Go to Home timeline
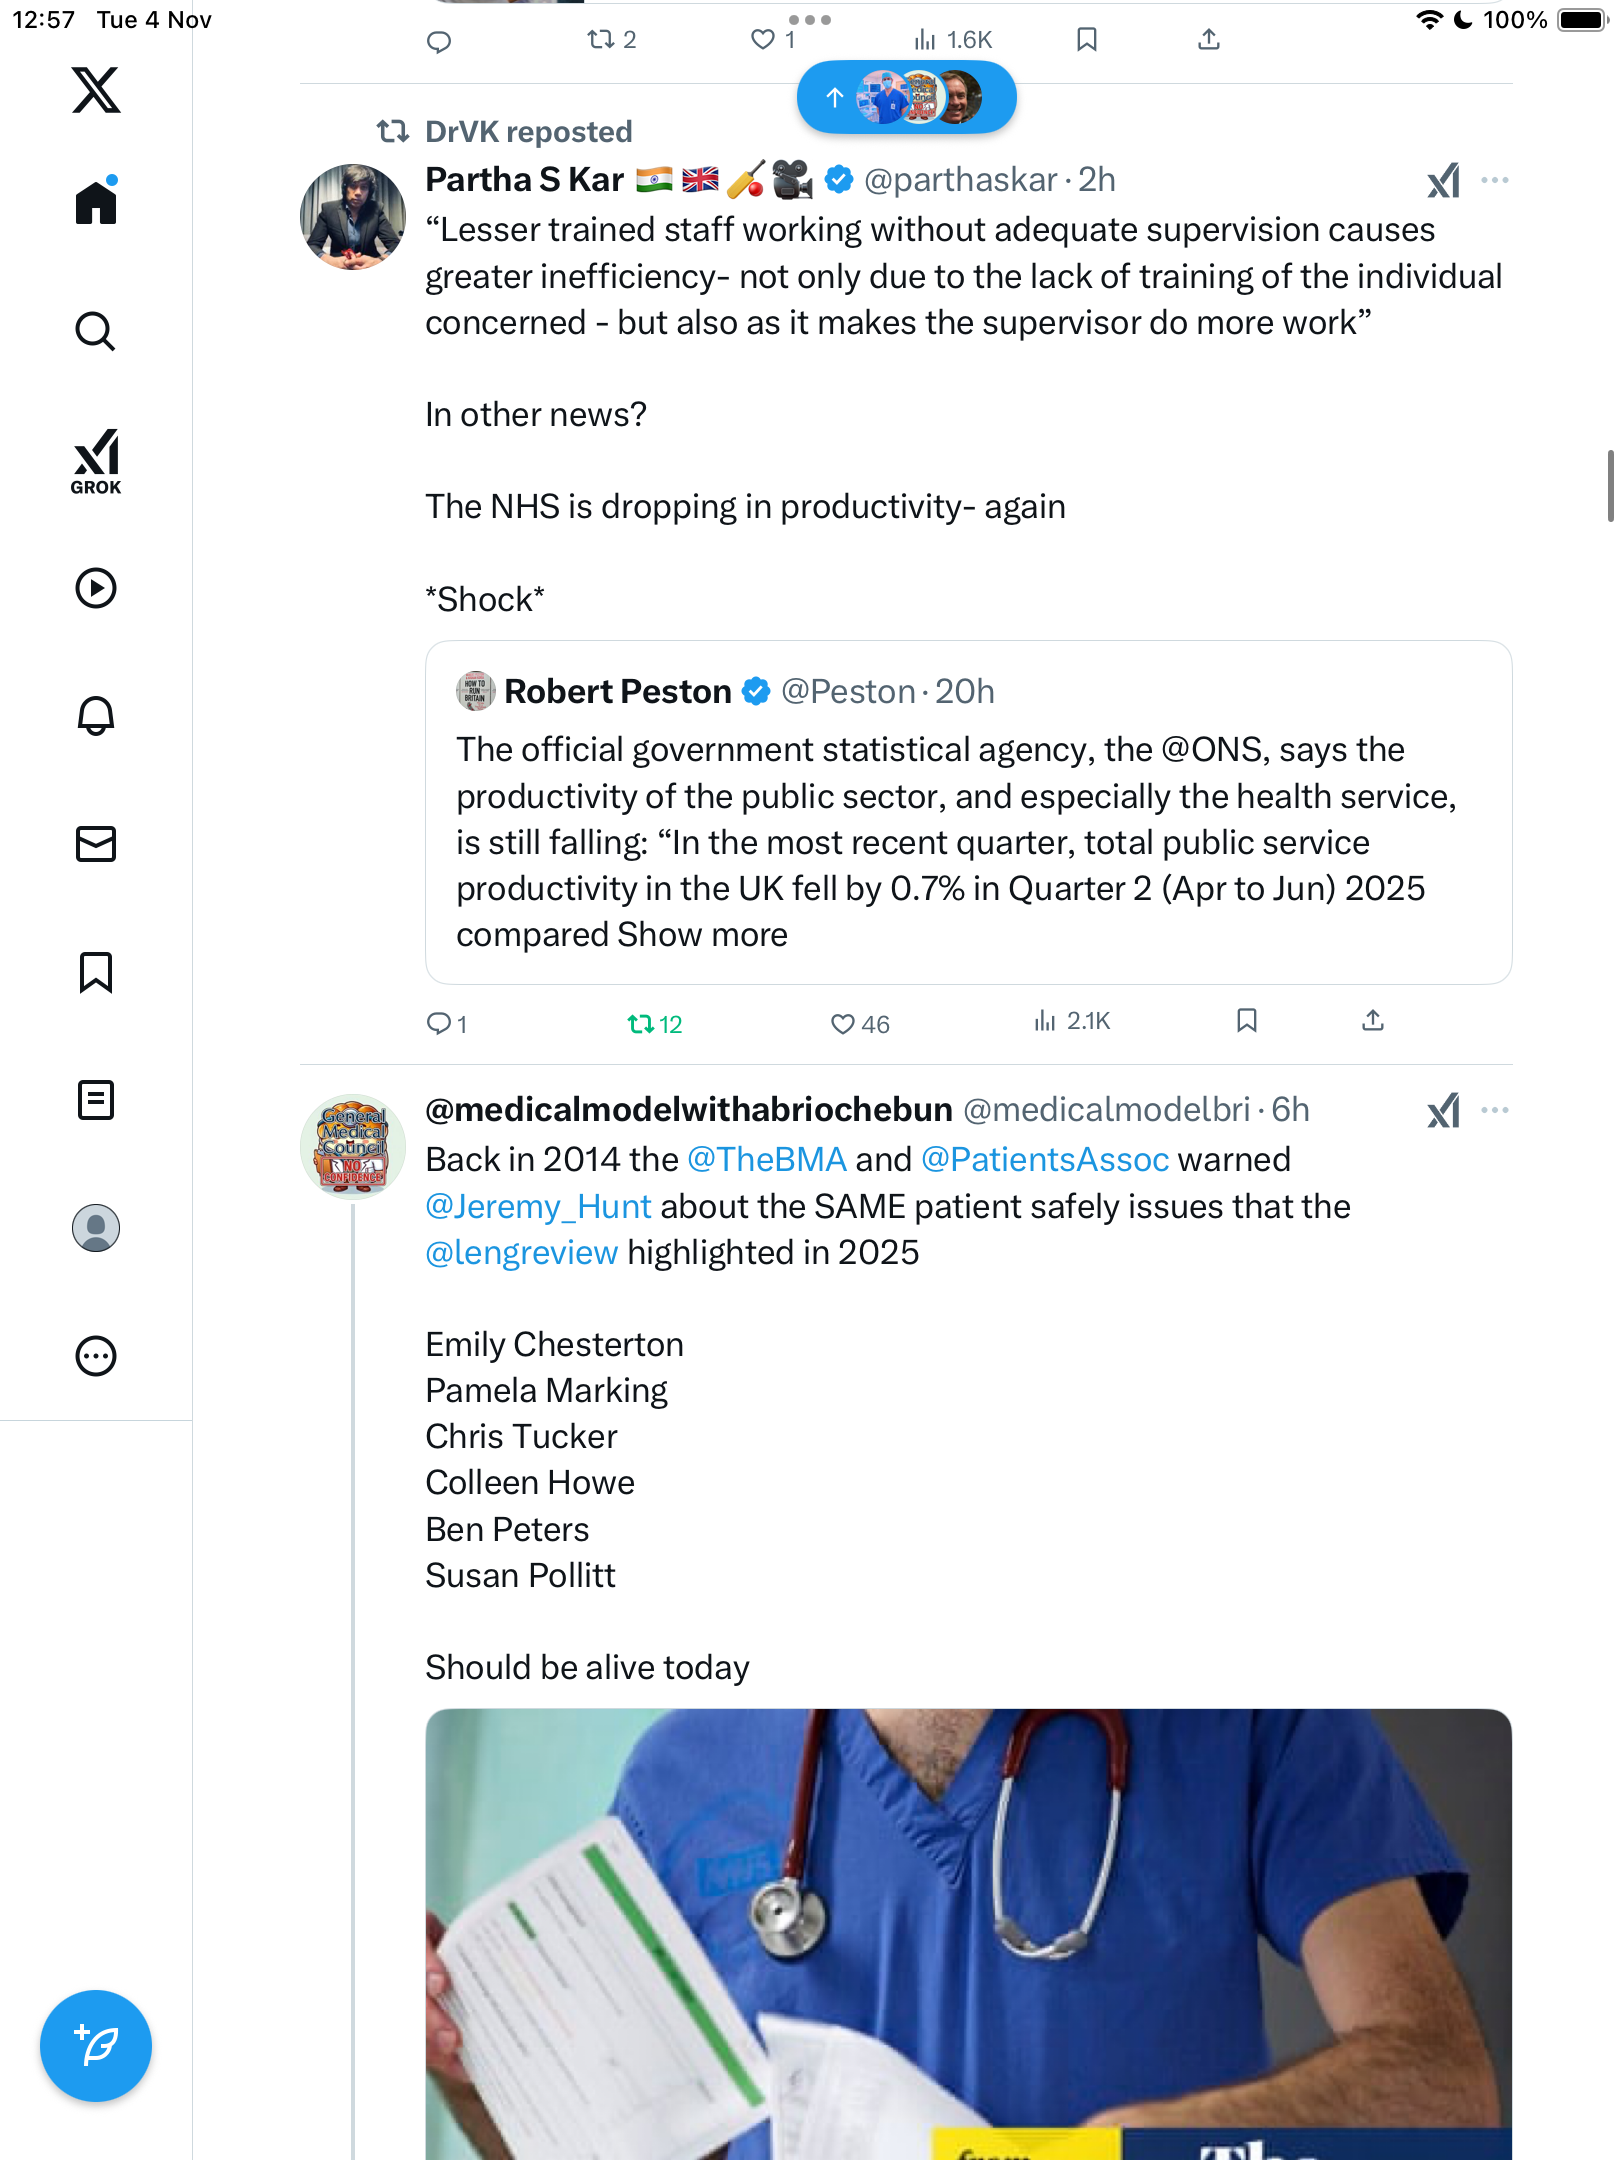The height and width of the screenshot is (2160, 1620). [x=96, y=203]
